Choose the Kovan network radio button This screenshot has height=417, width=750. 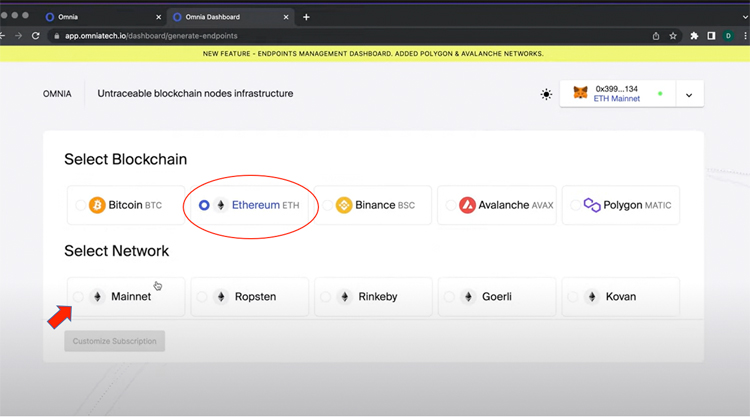coord(573,297)
